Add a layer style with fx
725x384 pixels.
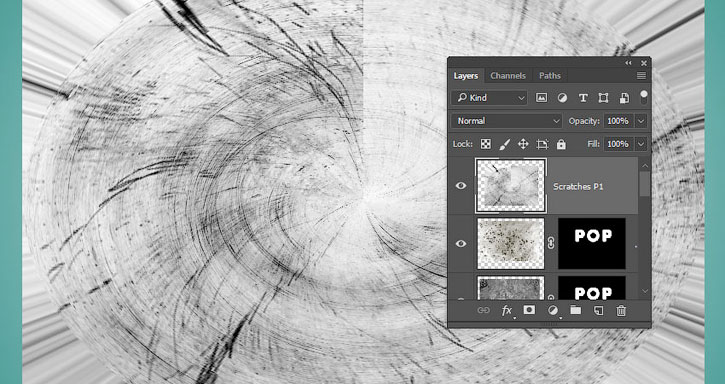[x=507, y=310]
